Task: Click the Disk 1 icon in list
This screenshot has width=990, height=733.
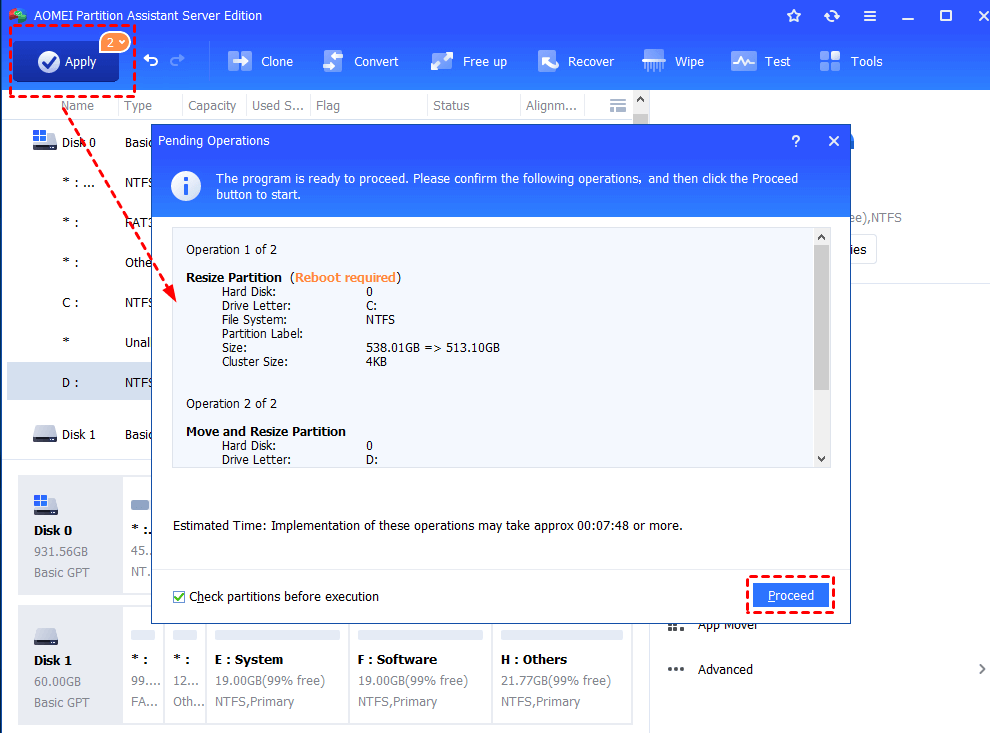Action: tap(44, 434)
